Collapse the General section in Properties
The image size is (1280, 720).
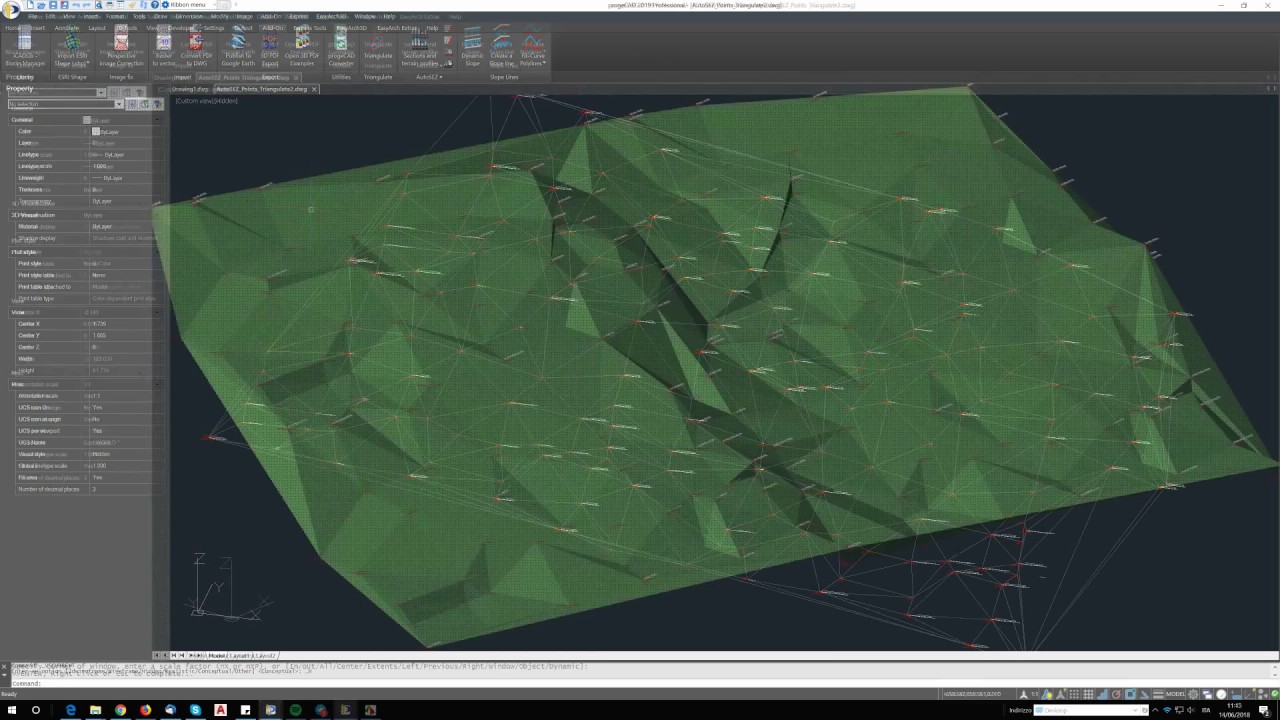coord(157,120)
